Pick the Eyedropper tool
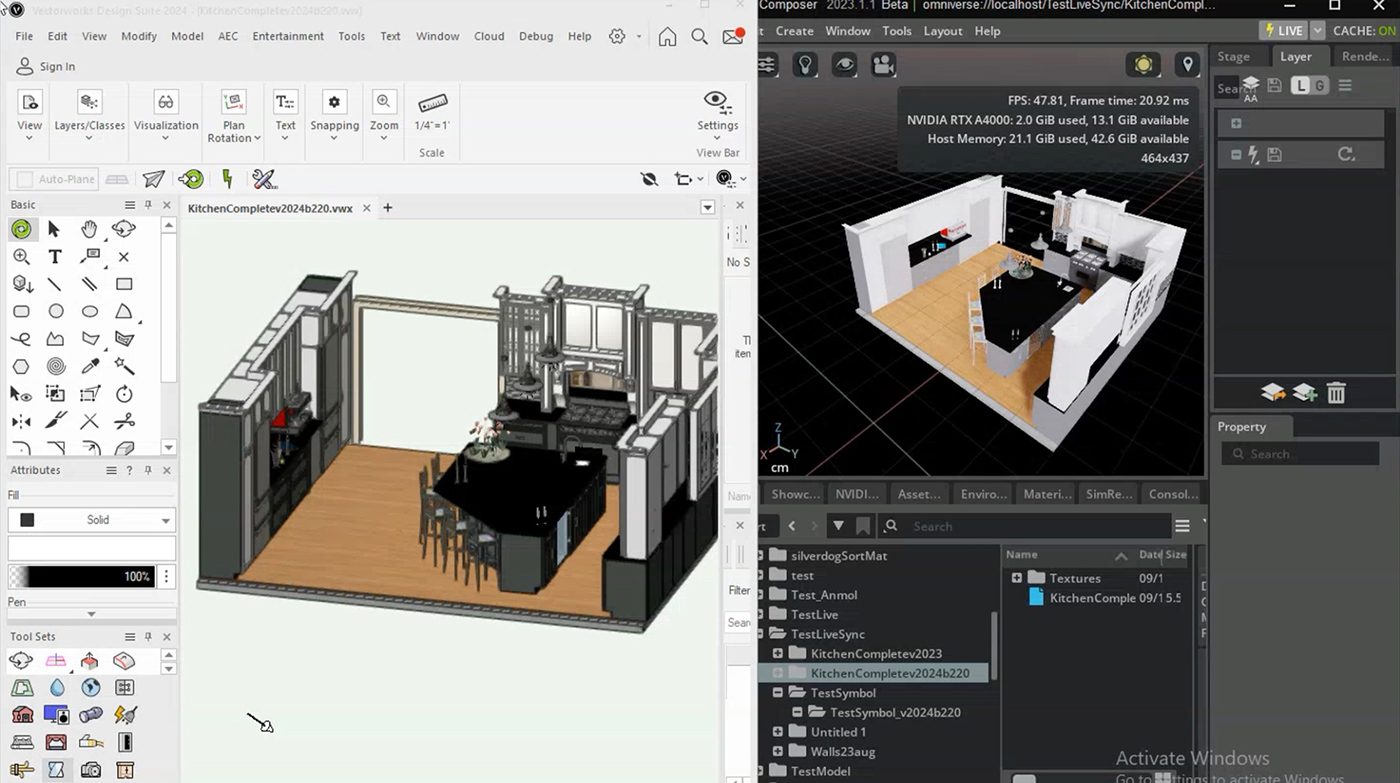 click(90, 366)
